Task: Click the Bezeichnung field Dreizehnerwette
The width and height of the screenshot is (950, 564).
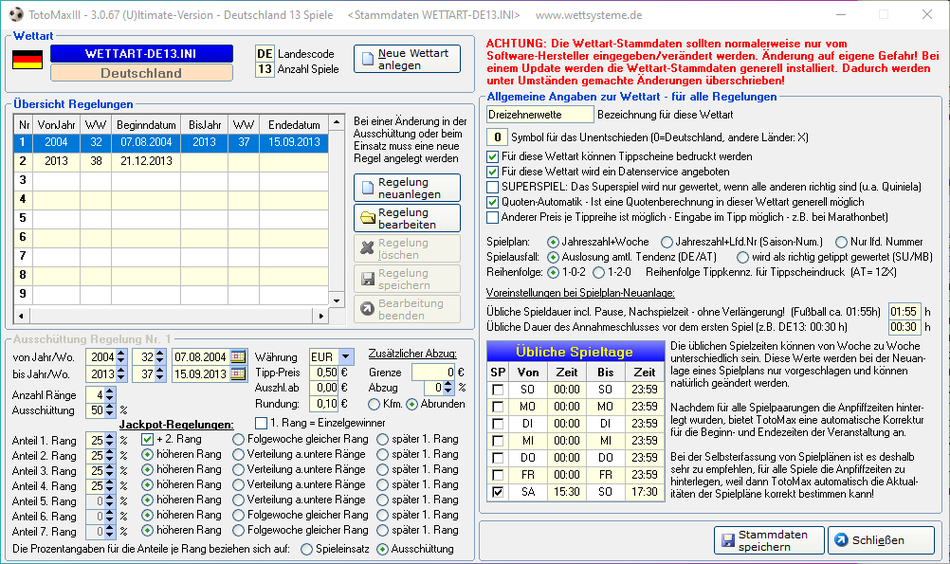Action: coord(540,114)
